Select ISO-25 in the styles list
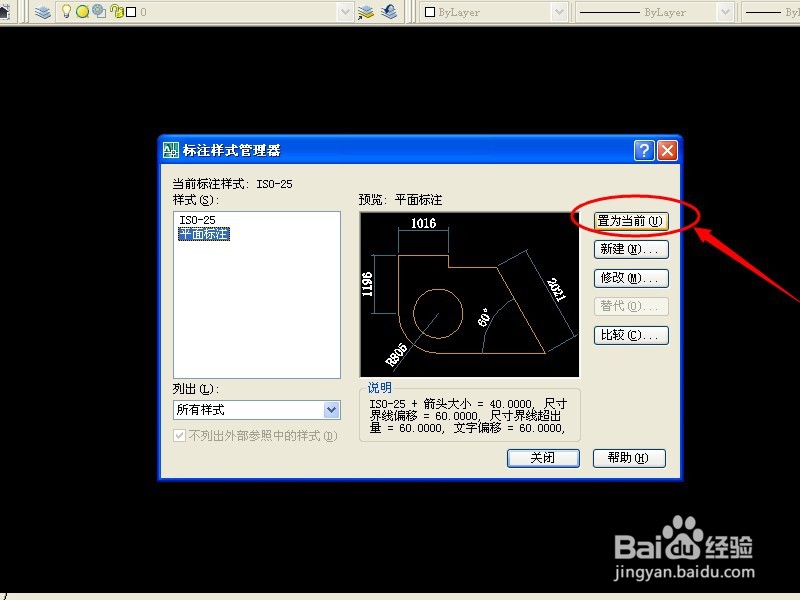This screenshot has height=600, width=800. 197,220
